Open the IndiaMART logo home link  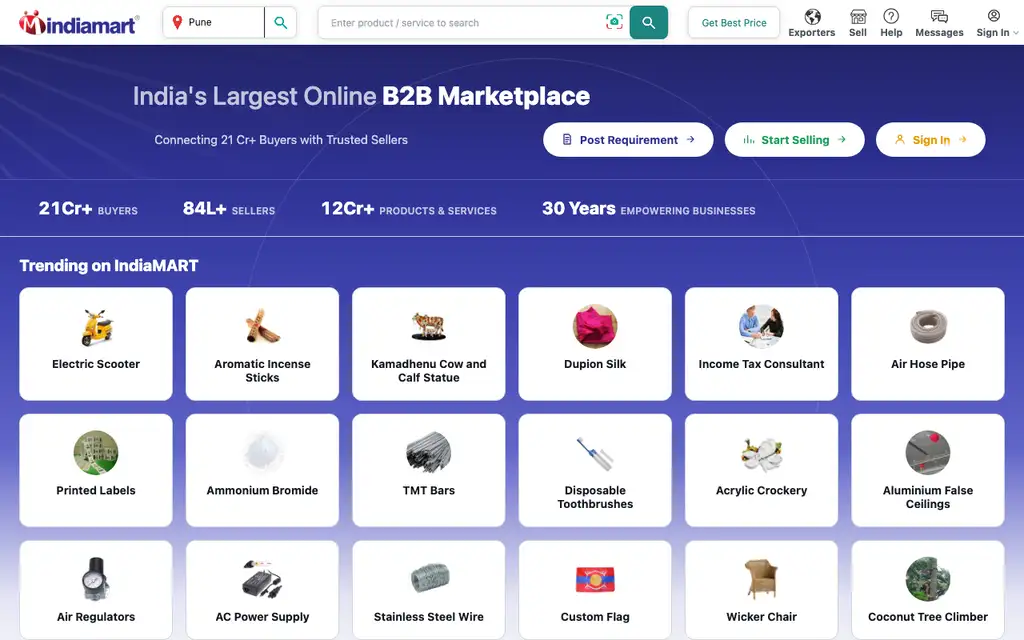pyautogui.click(x=78, y=23)
